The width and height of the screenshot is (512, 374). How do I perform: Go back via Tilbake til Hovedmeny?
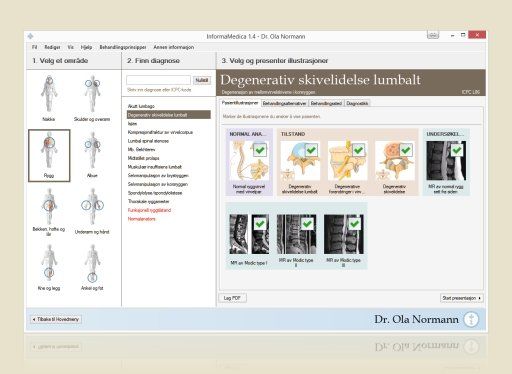[56, 319]
